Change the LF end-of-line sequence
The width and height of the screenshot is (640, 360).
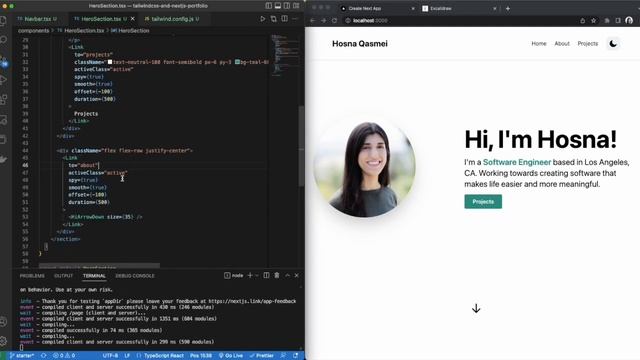127,356
